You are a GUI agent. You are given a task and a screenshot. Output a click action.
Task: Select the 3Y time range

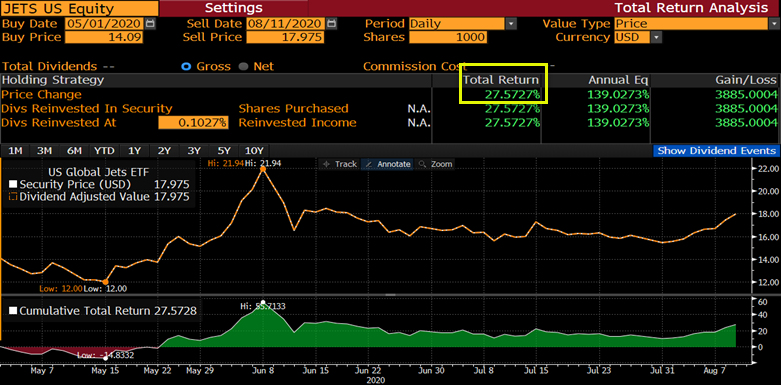[x=194, y=151]
